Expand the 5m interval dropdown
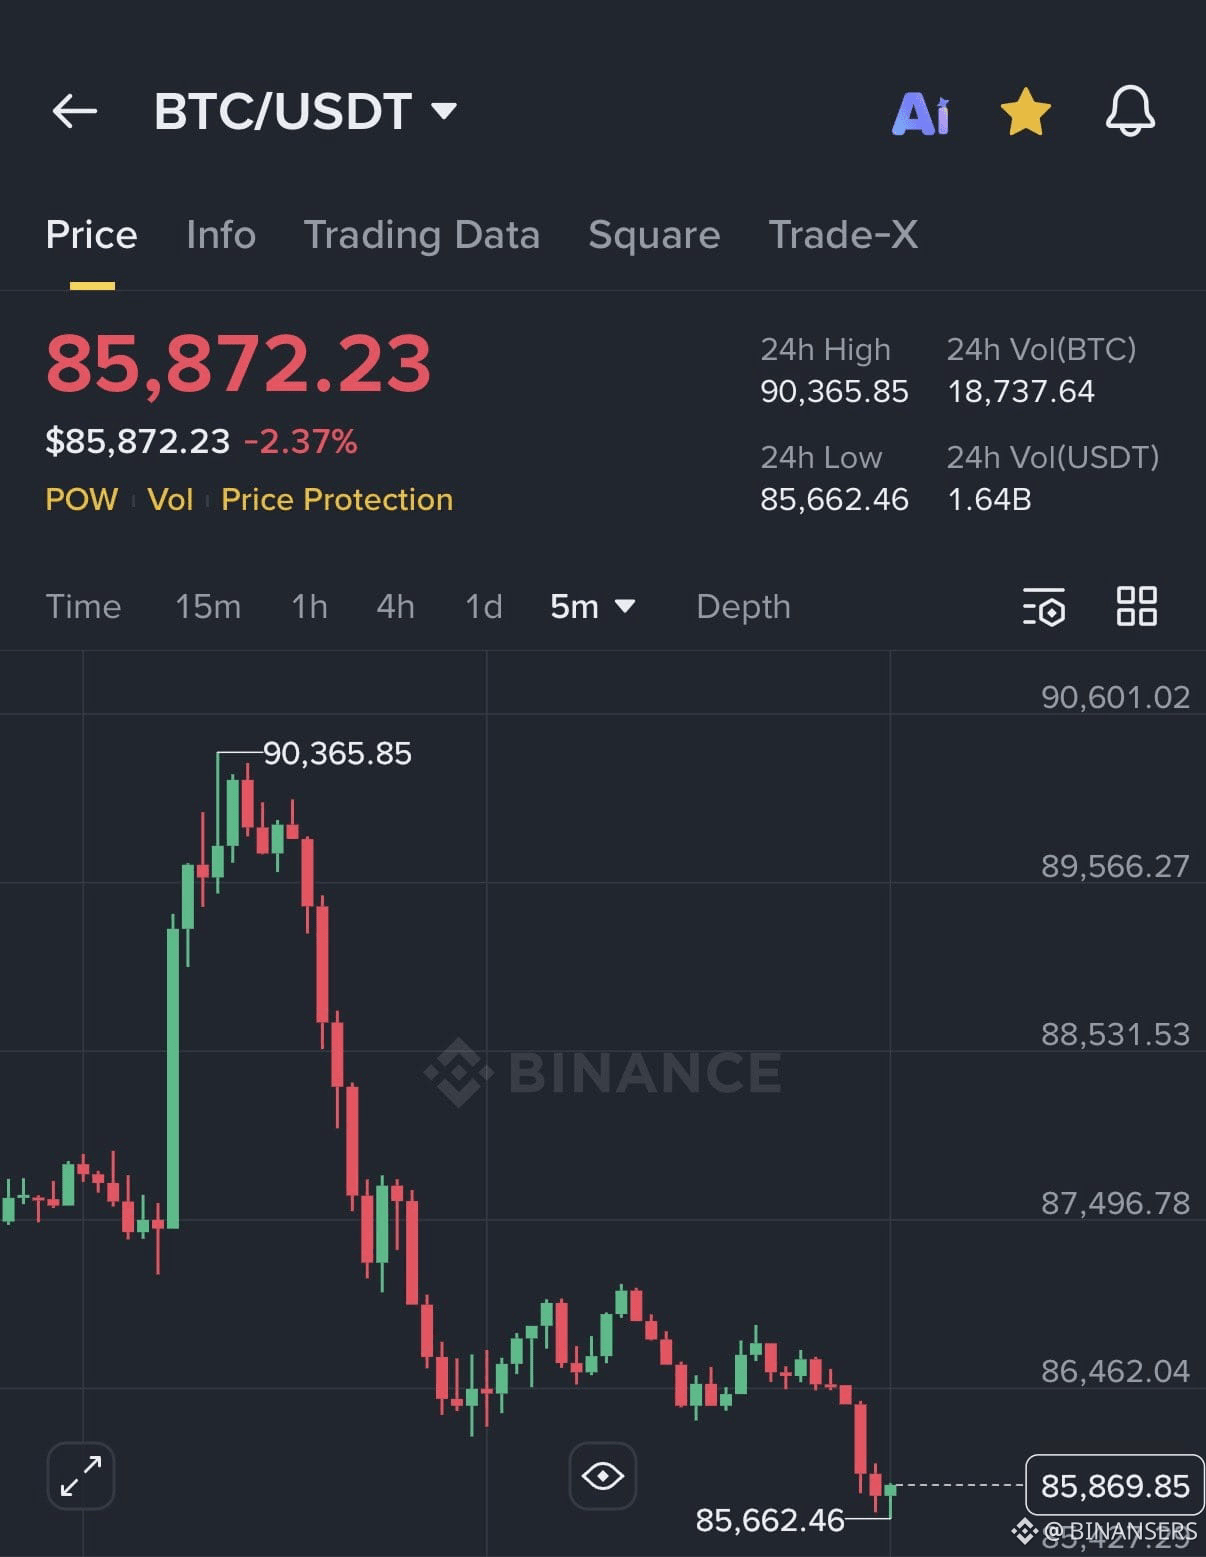 tap(593, 606)
